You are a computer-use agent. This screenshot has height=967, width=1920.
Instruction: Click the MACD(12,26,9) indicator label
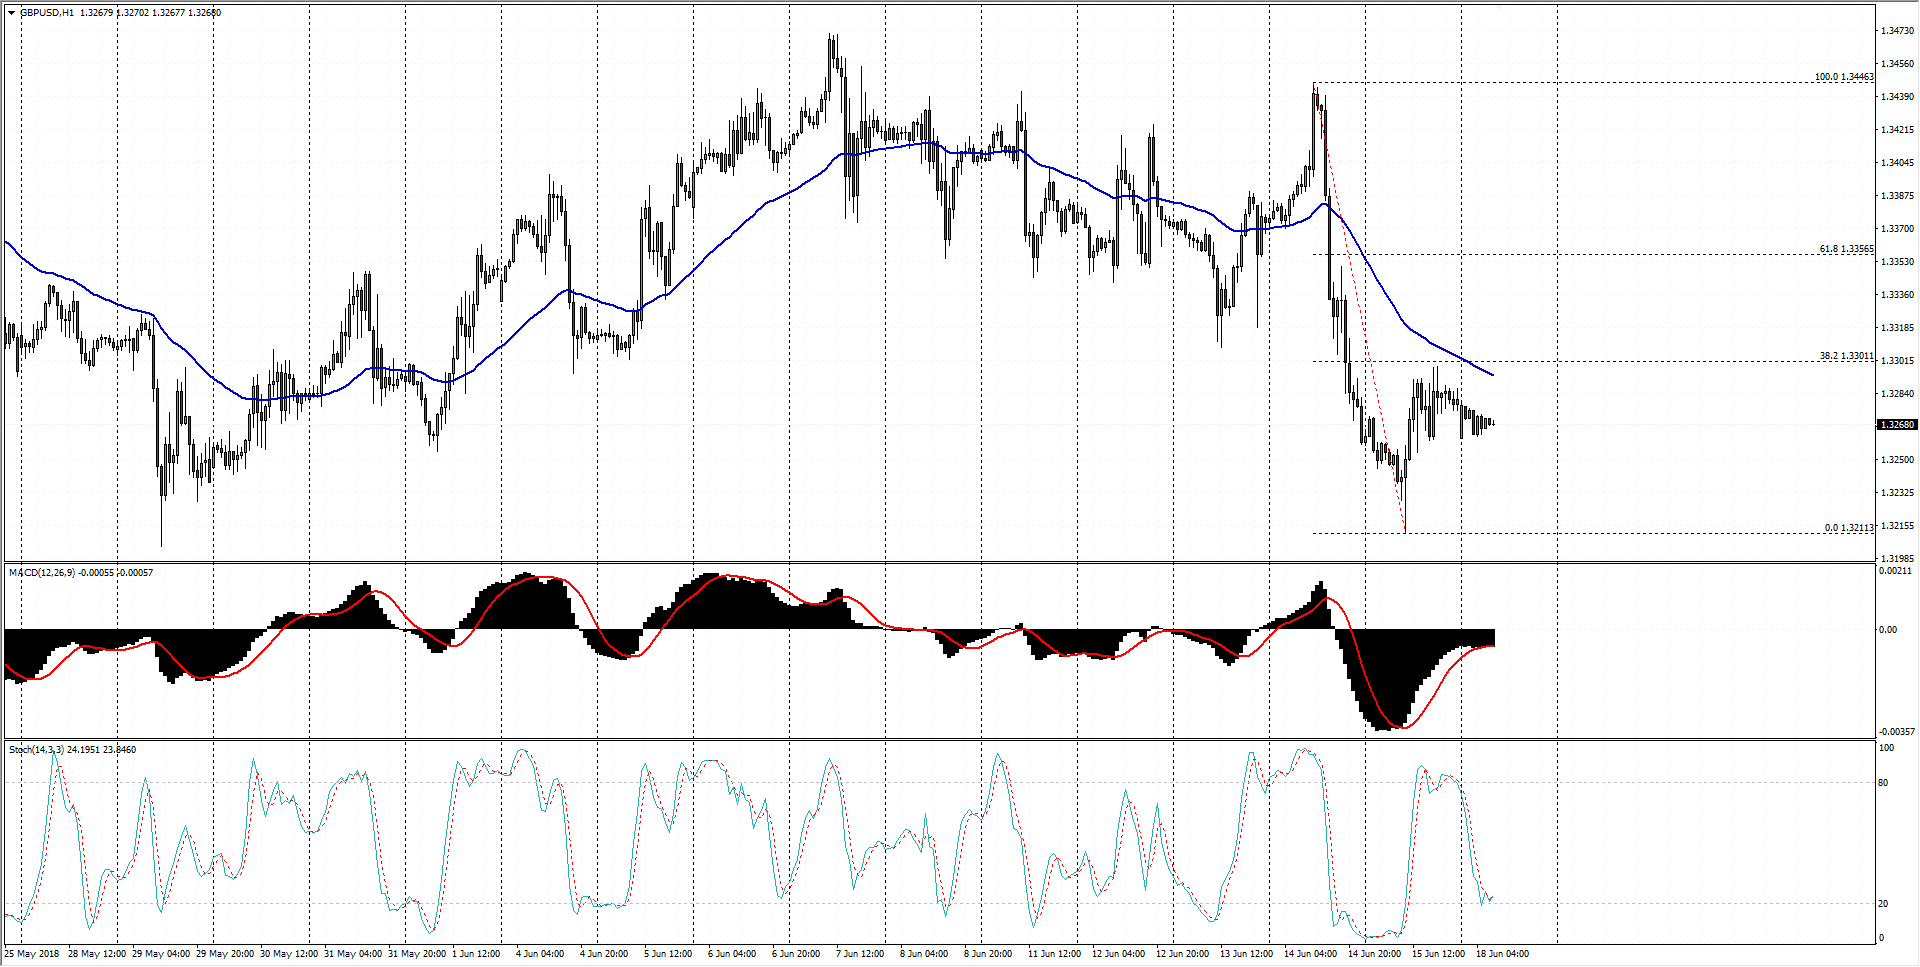tap(41, 573)
